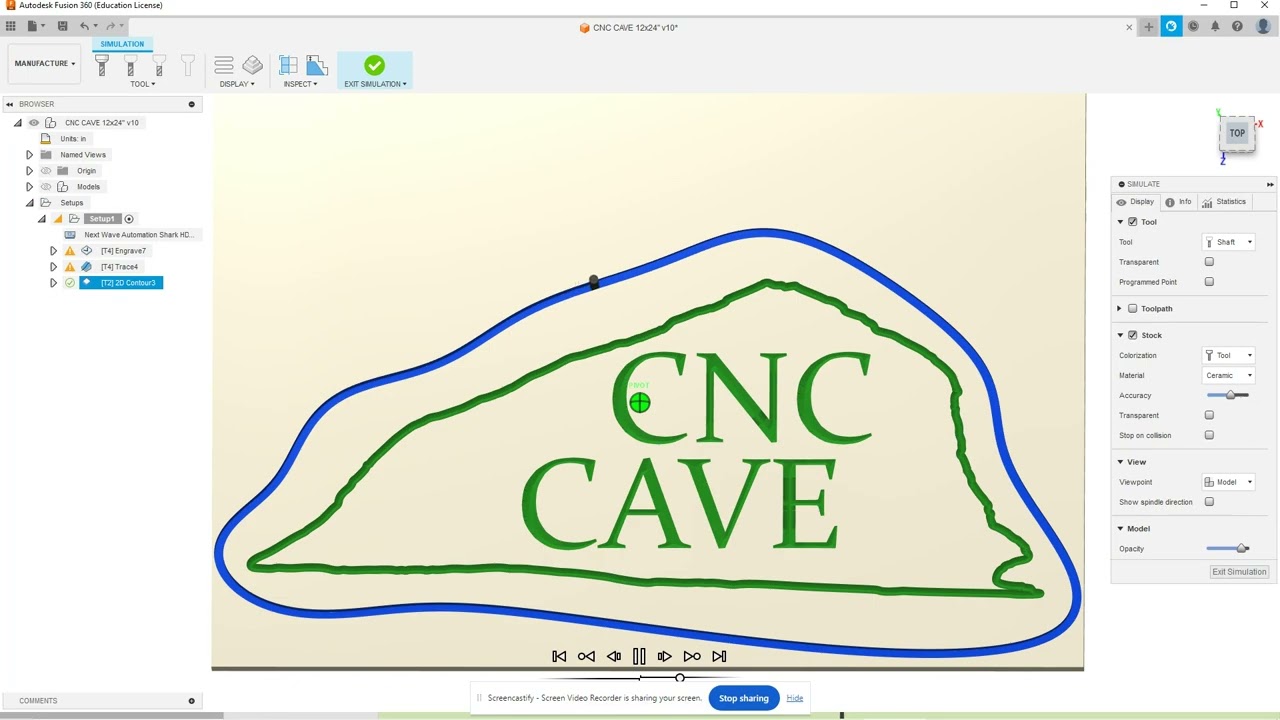
Task: Enable Show spindle direction checkbox
Action: [x=1209, y=502]
